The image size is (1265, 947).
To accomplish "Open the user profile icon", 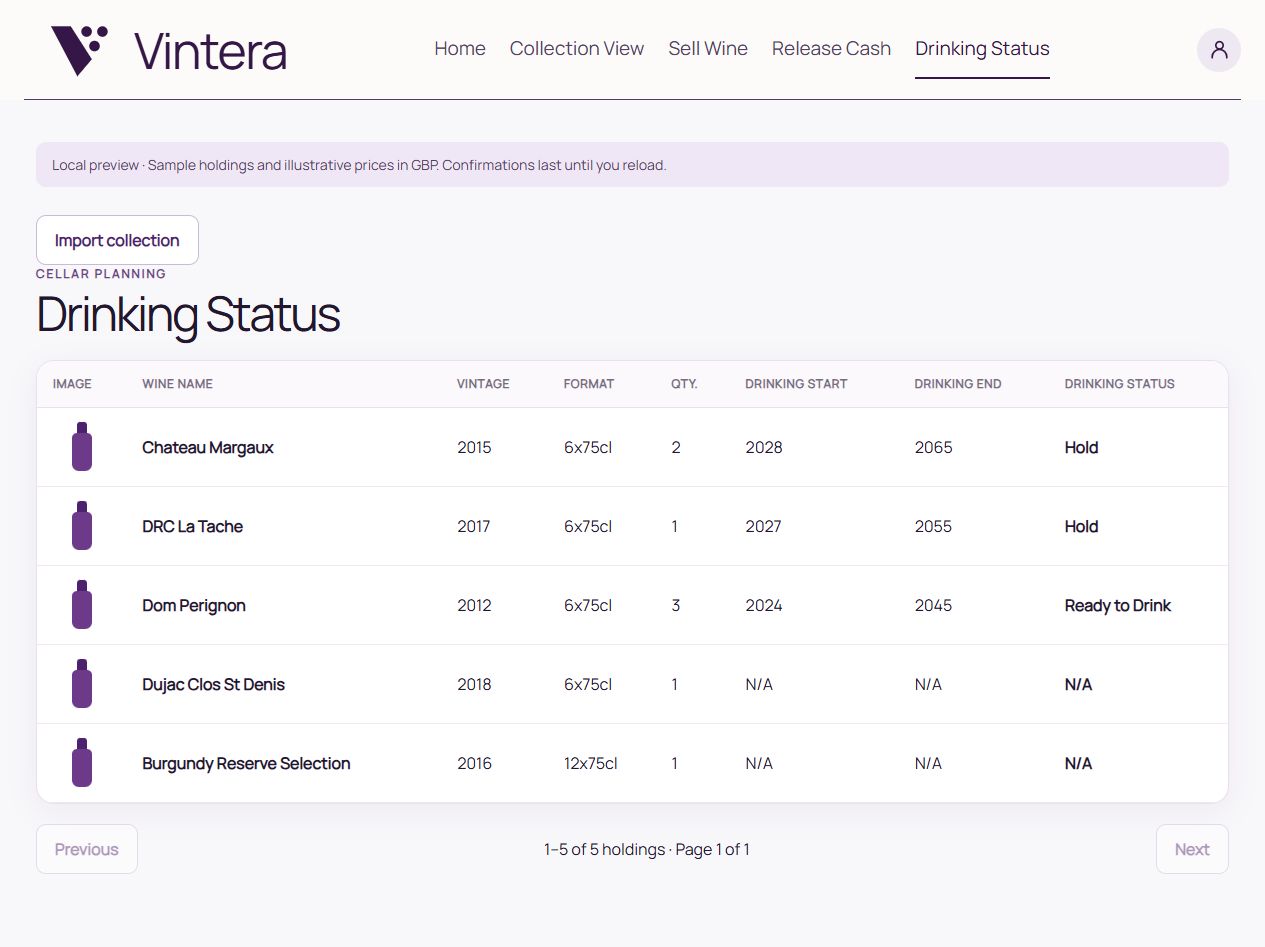I will pos(1218,50).
